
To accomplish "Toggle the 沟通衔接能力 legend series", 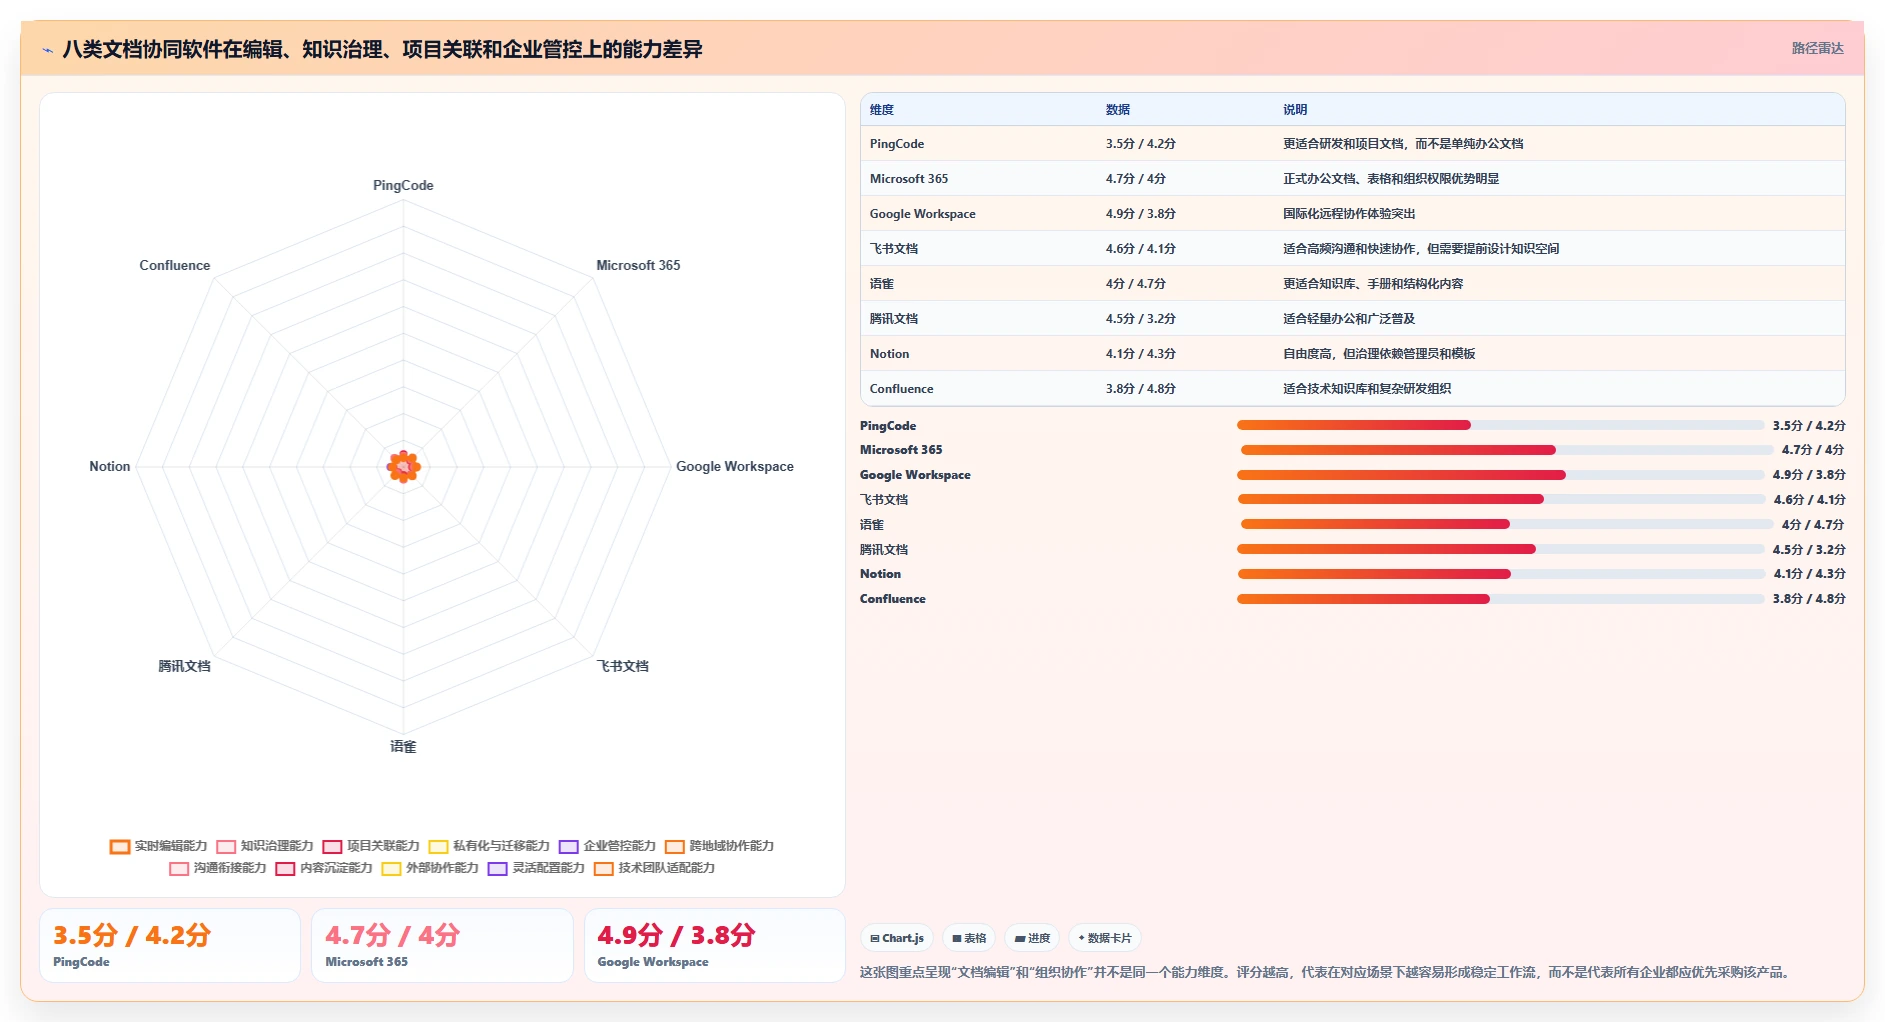I will point(218,868).
